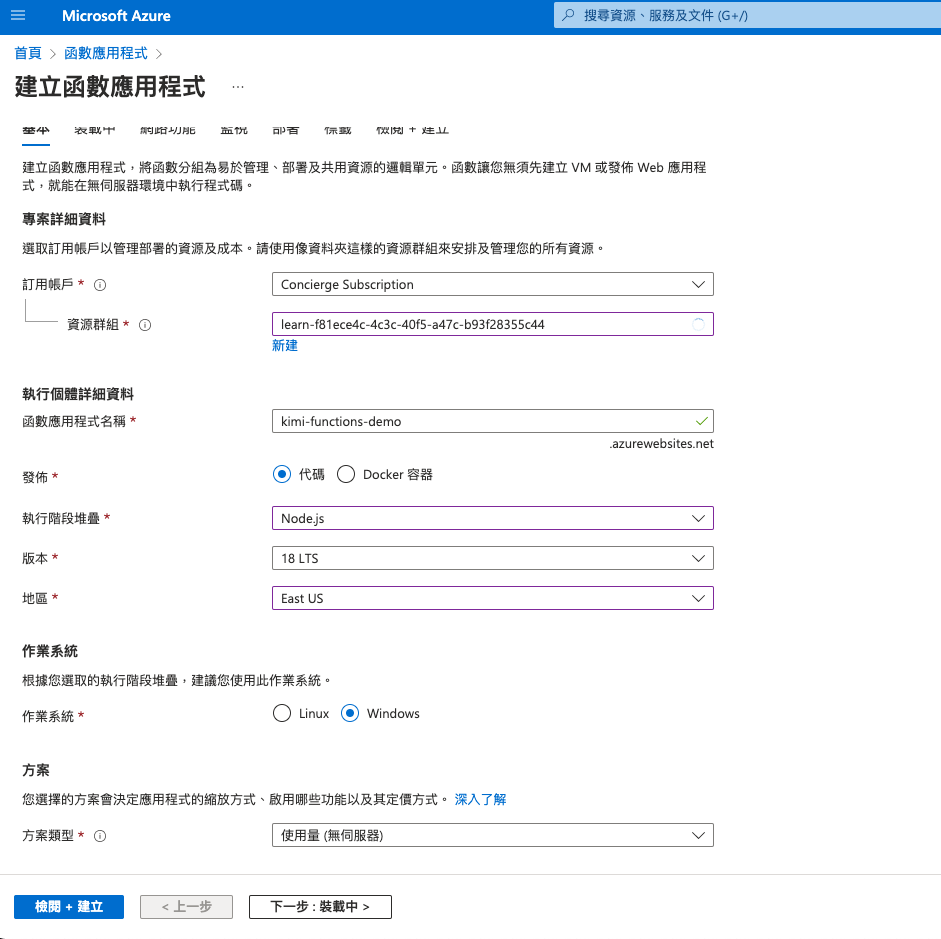Click the 建立函數應用程式 page title

[110, 87]
